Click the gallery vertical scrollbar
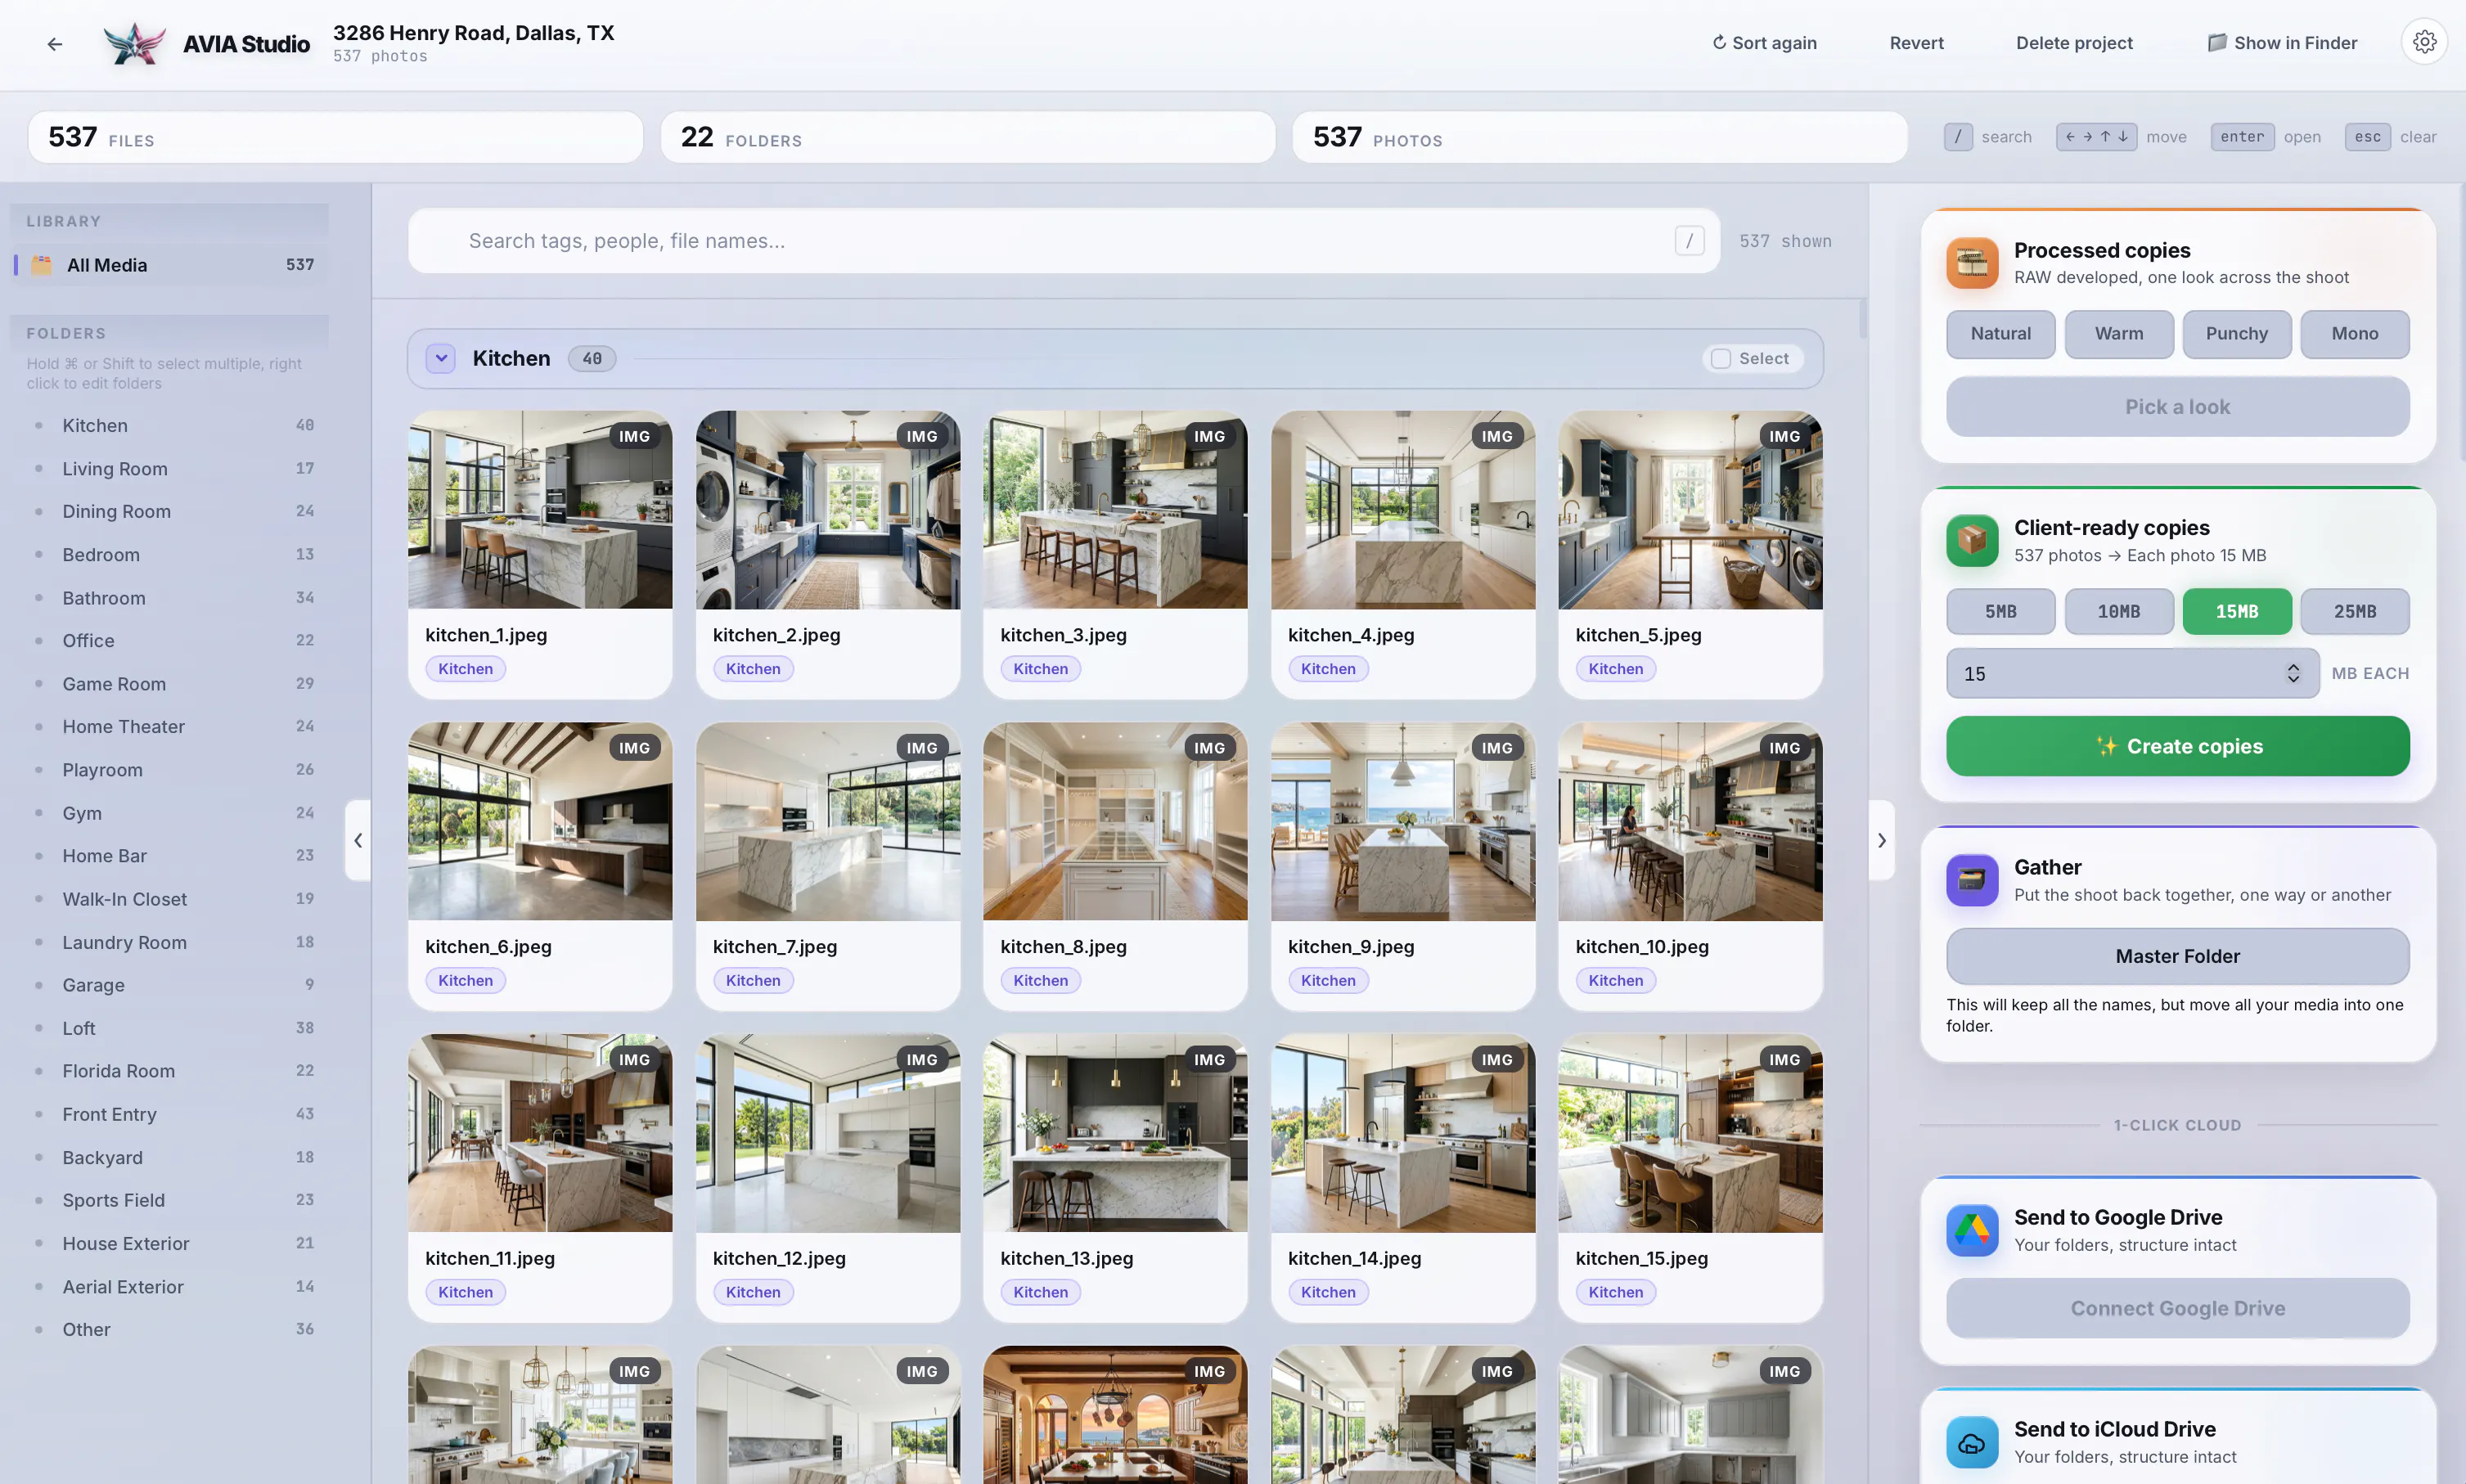The image size is (2466, 1484). [x=1862, y=320]
